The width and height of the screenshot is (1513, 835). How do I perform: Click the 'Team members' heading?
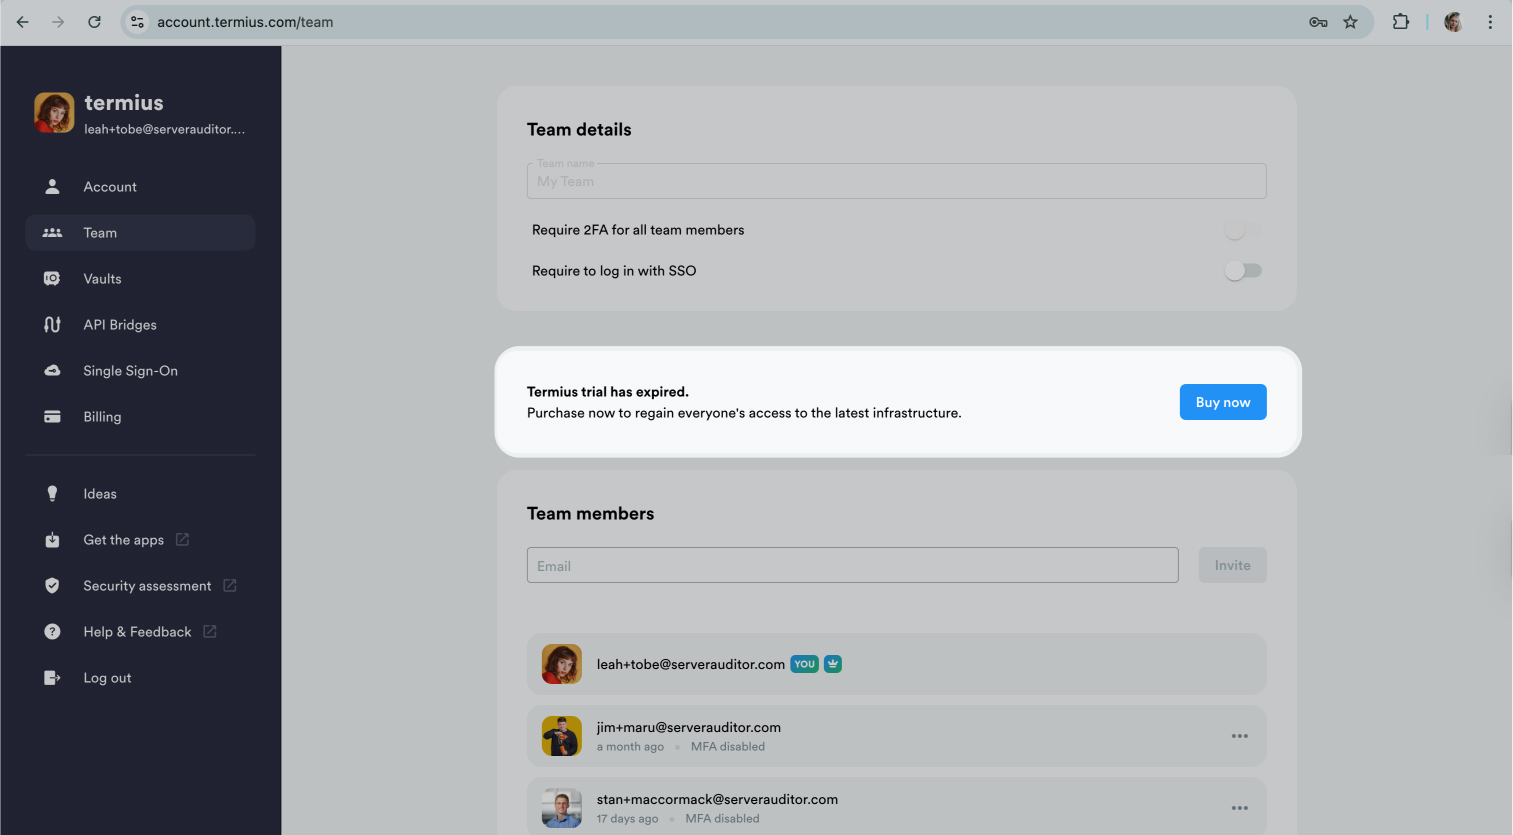click(590, 514)
